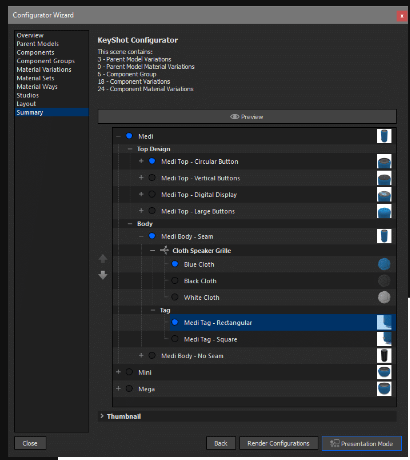Select Medi Tag - Square radio button
Screen dimensions: 410x460
[x=175, y=339]
